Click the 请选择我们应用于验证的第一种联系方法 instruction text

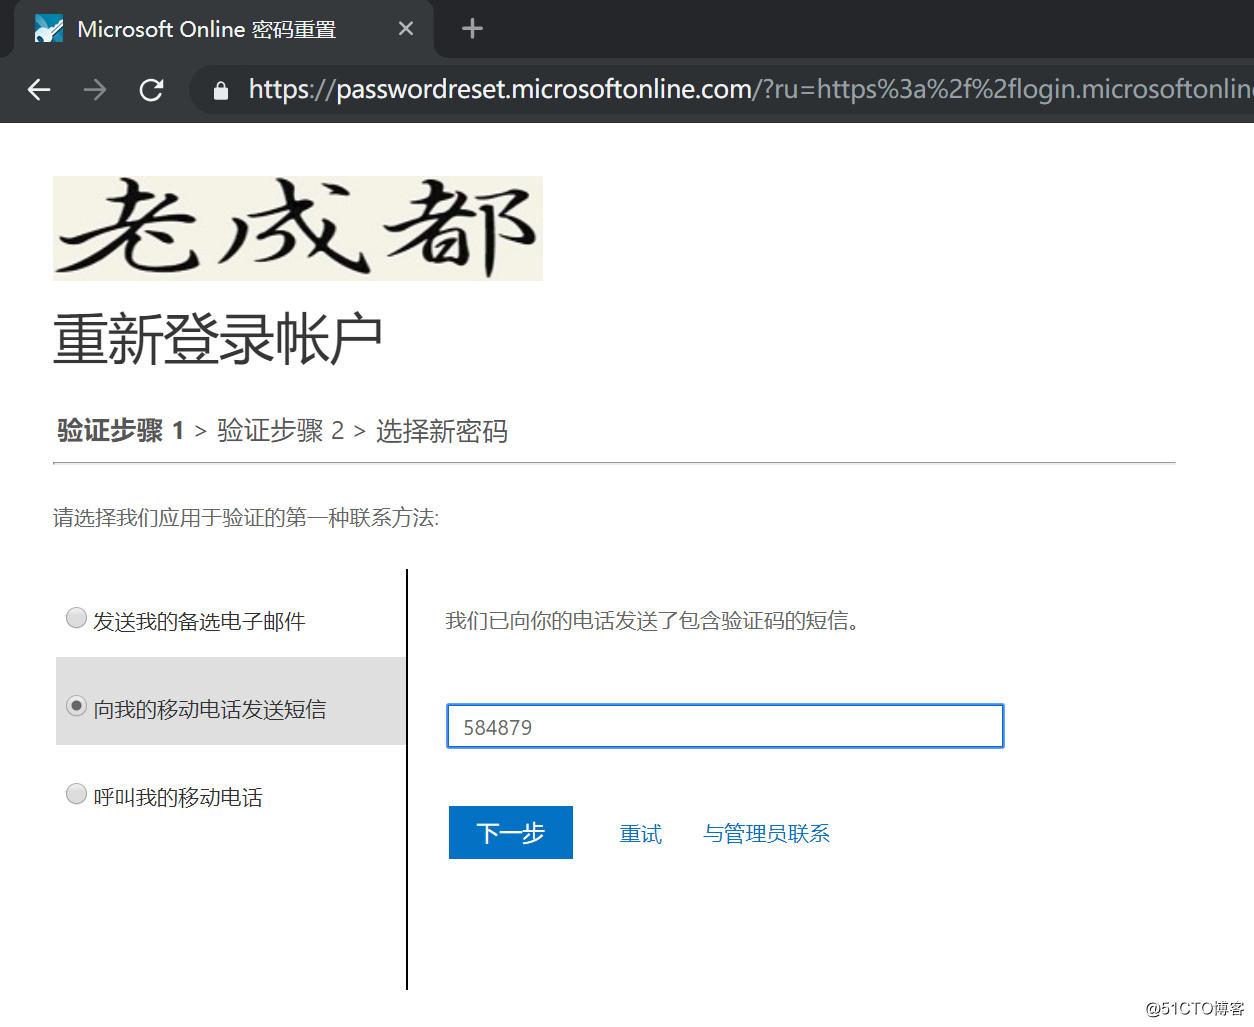246,518
